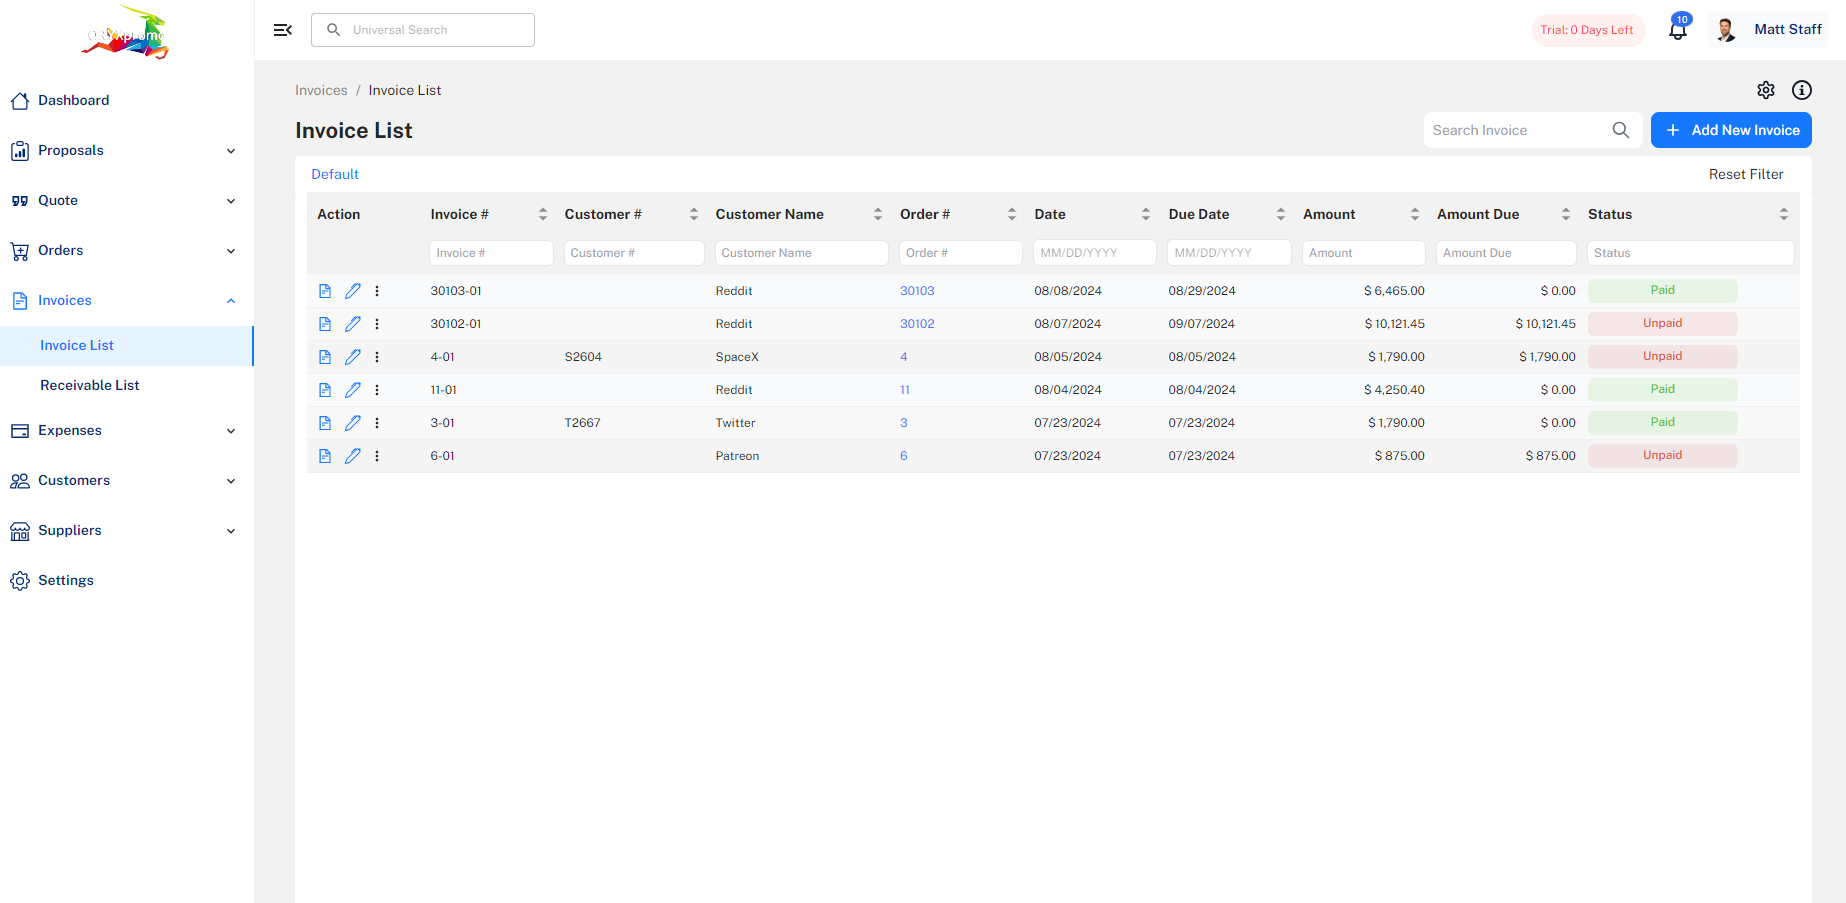View document for invoice 30103-01
This screenshot has height=903, width=1846.
click(325, 291)
